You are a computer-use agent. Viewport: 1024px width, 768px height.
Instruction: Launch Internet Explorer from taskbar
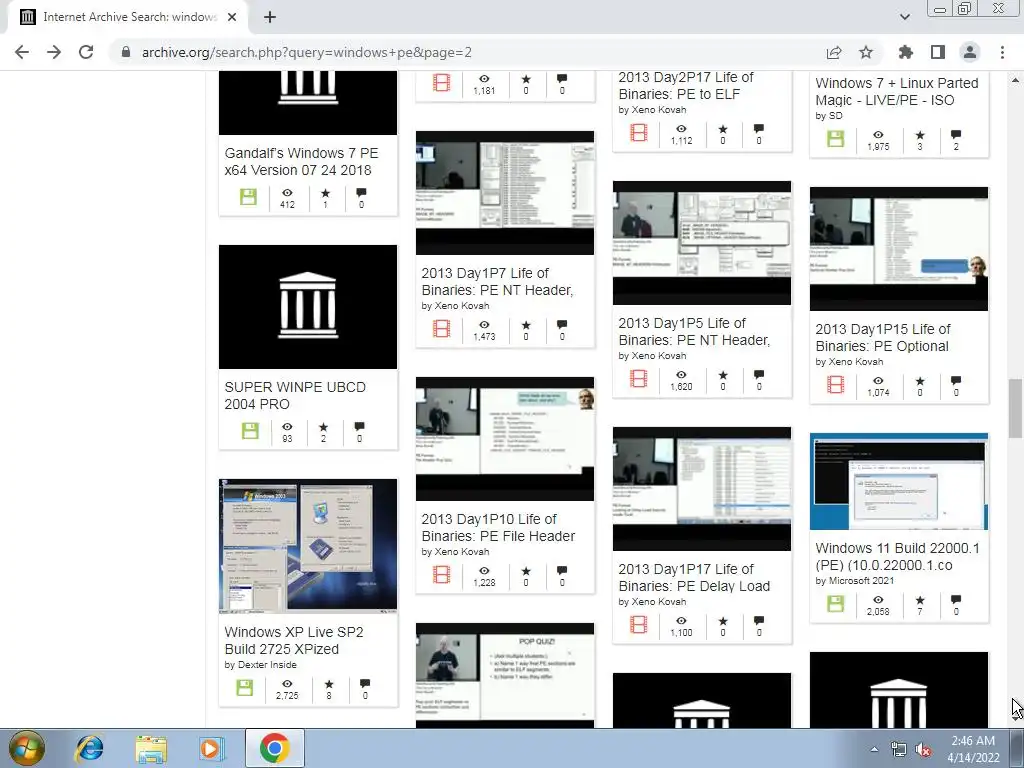coord(89,748)
